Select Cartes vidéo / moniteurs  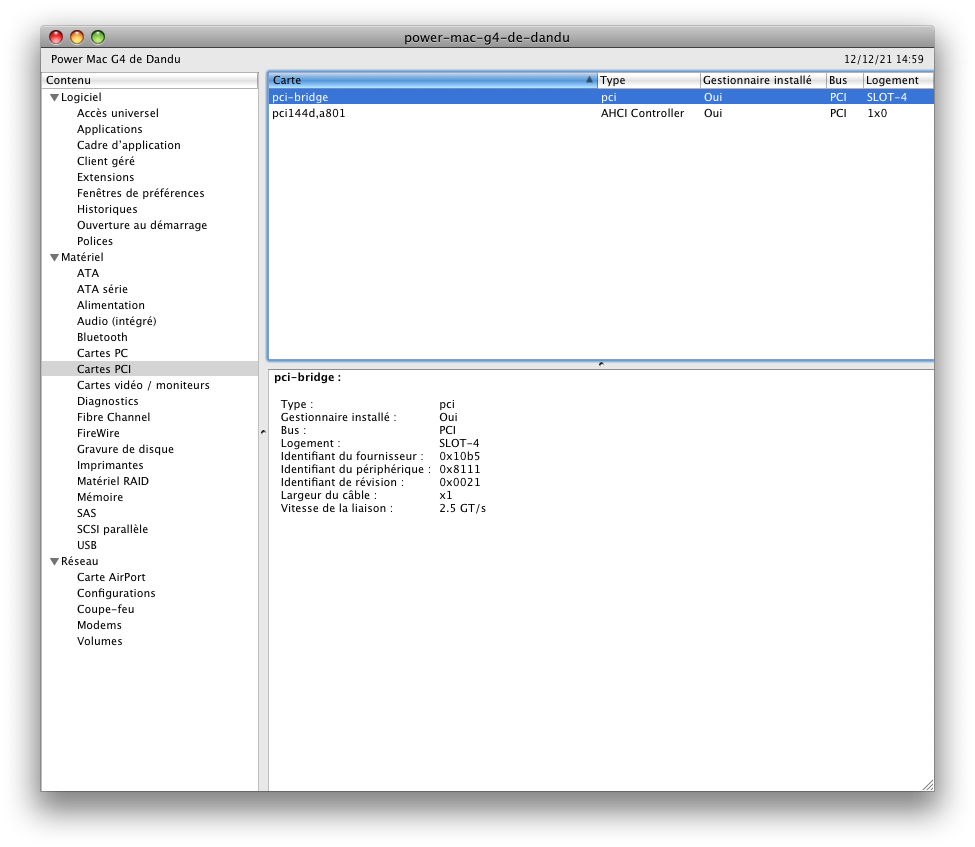coord(143,385)
